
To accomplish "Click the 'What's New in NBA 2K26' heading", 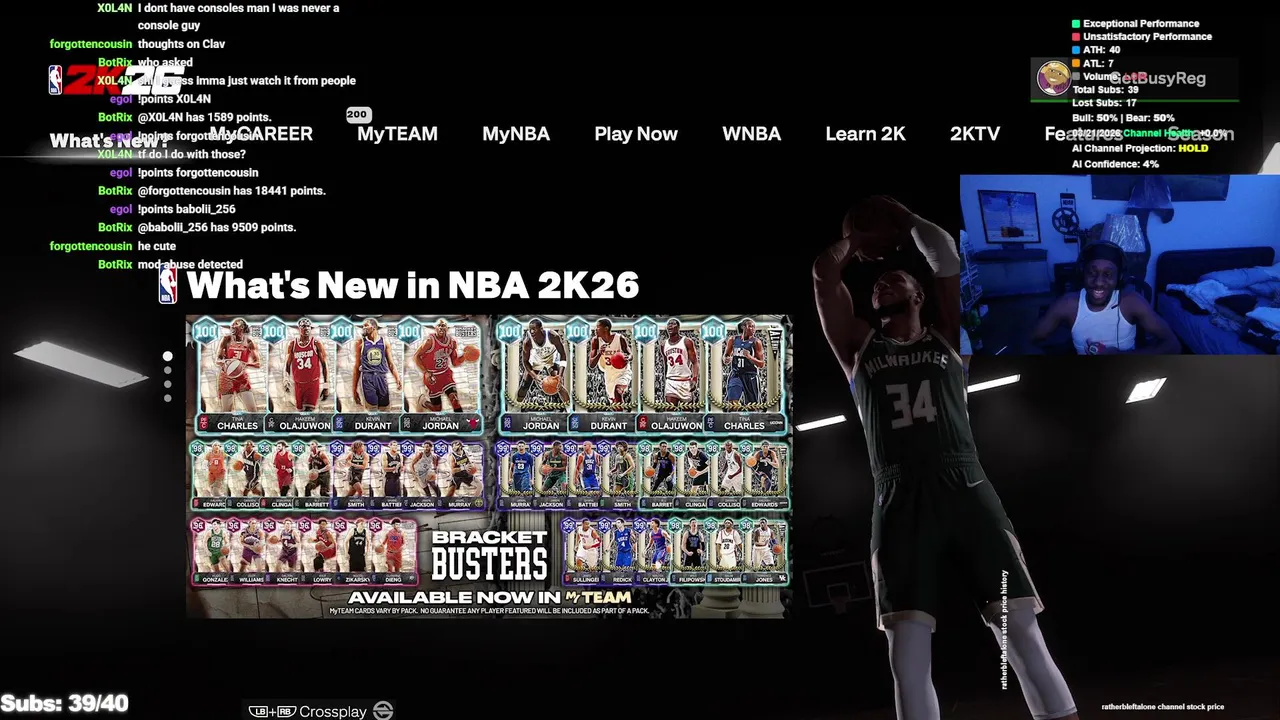I will tap(412, 285).
